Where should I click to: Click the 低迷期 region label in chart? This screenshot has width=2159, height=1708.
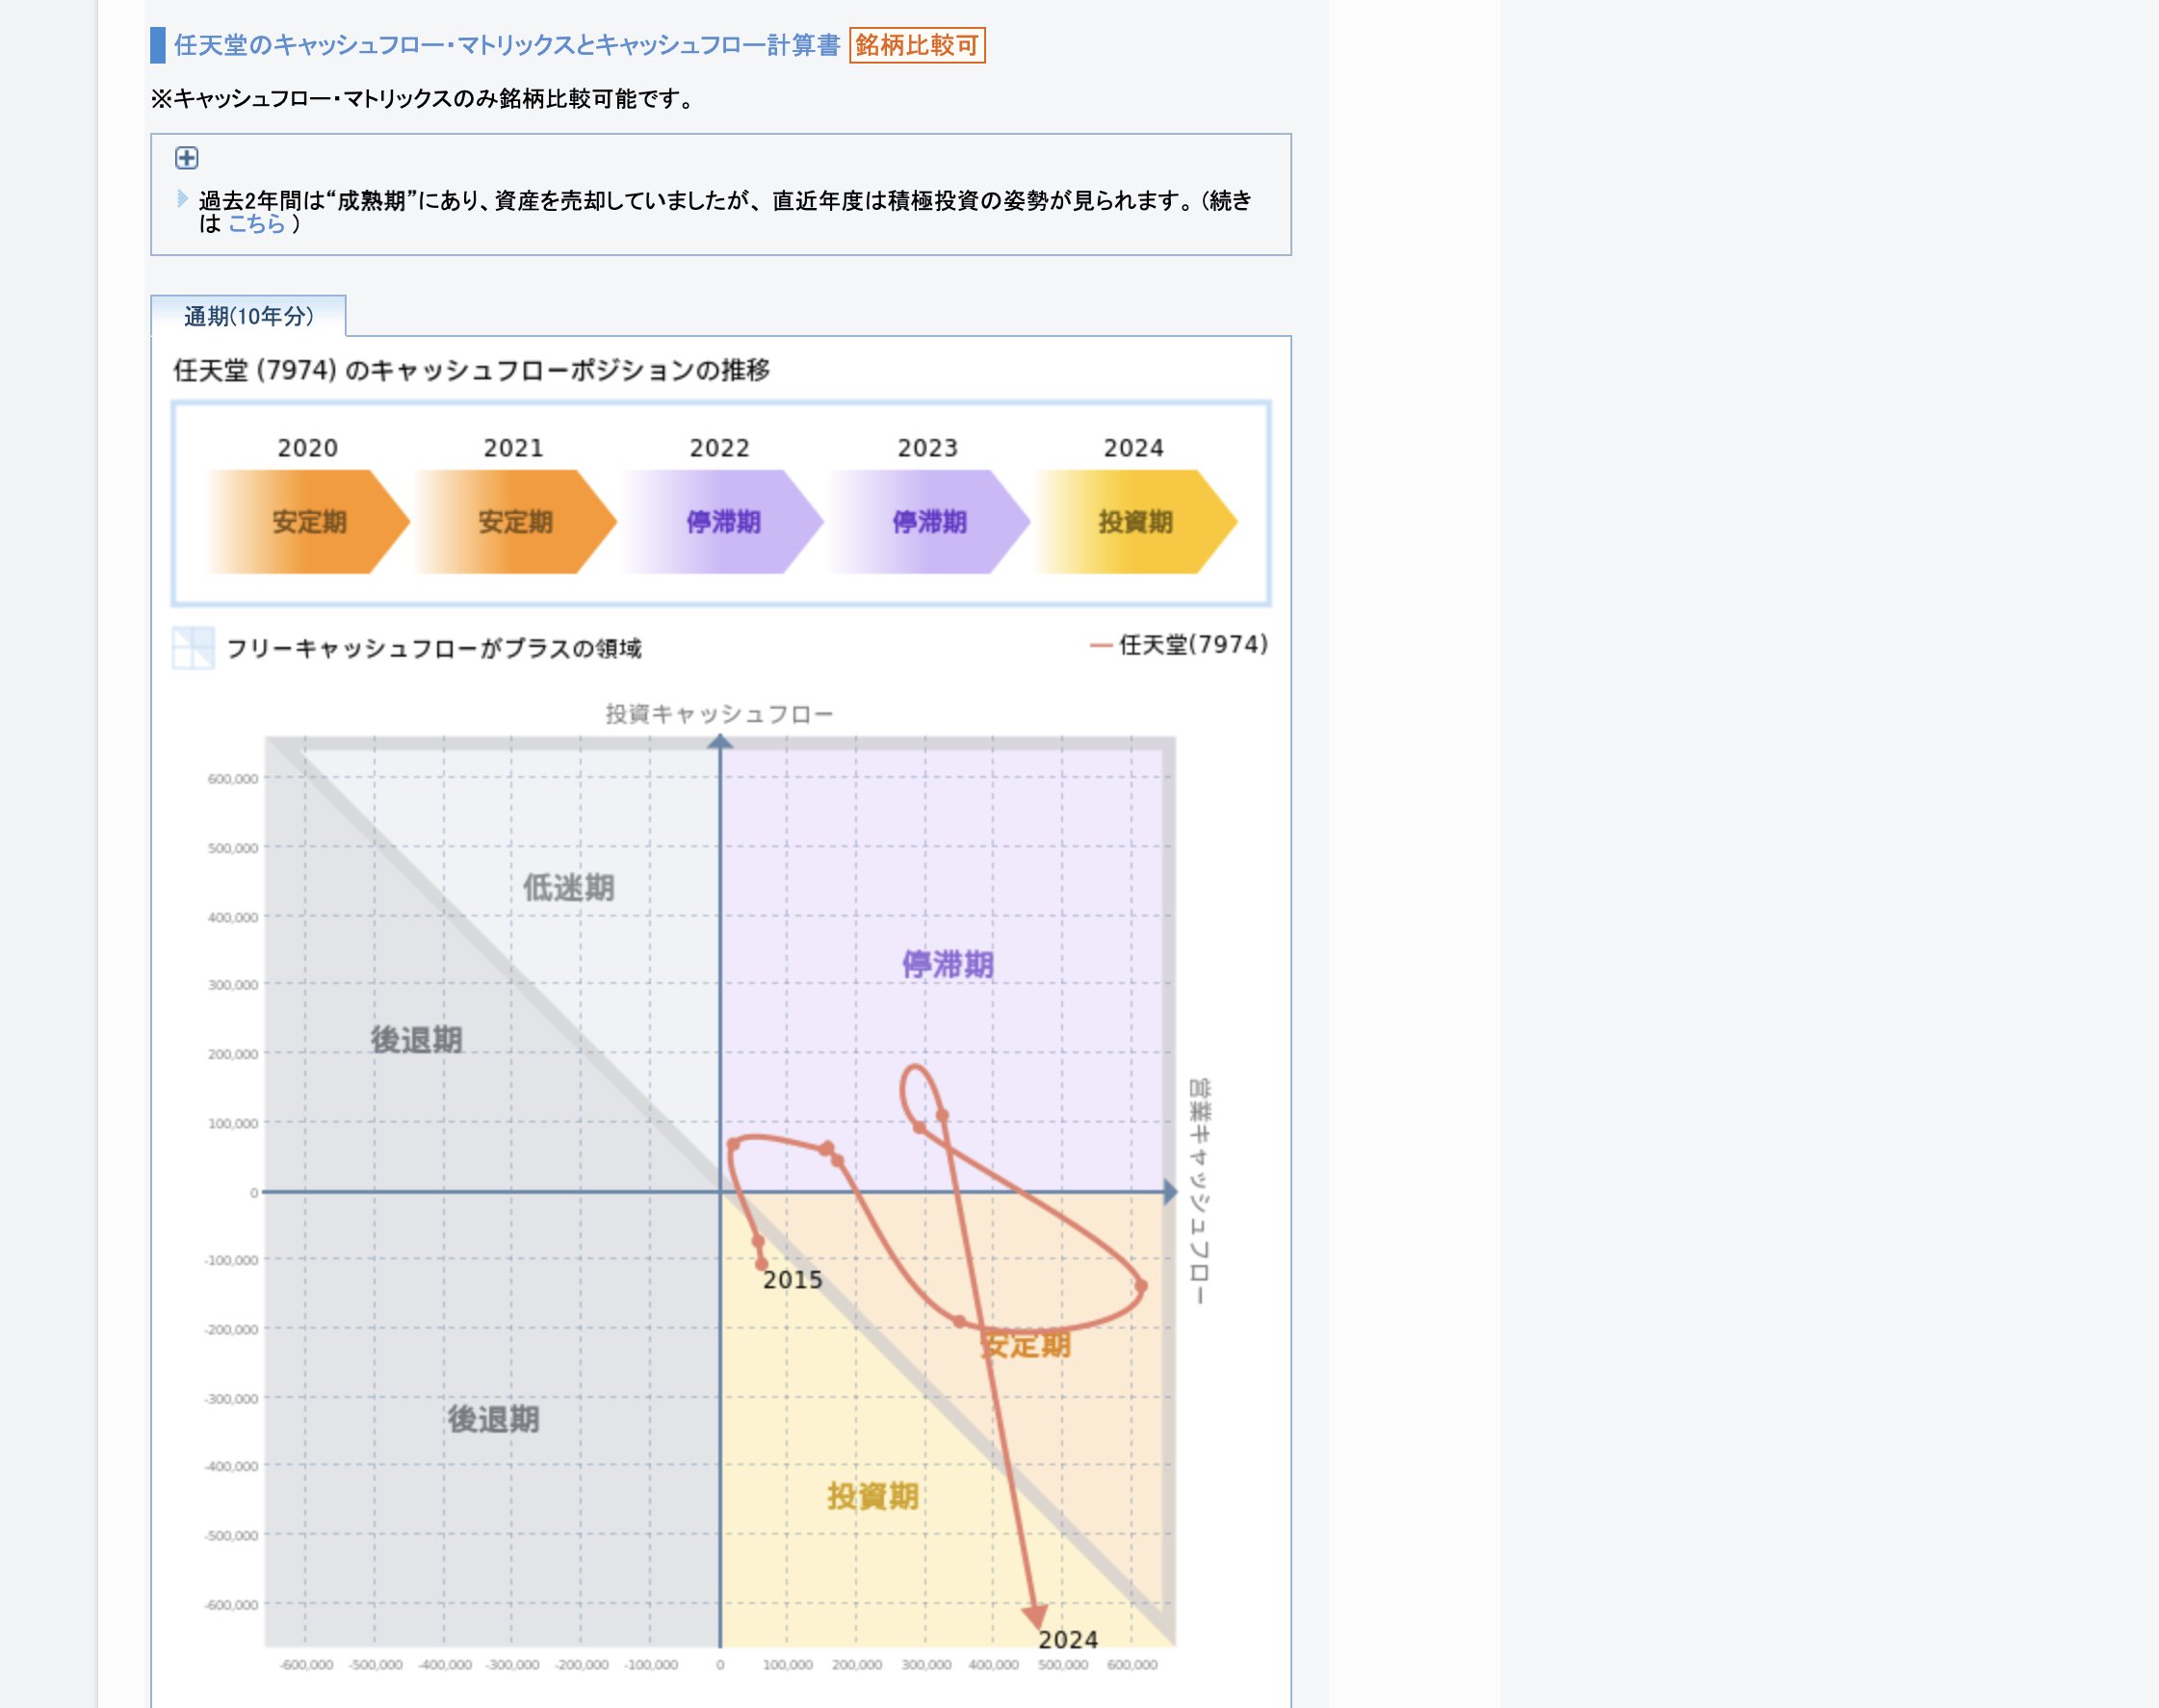point(568,887)
